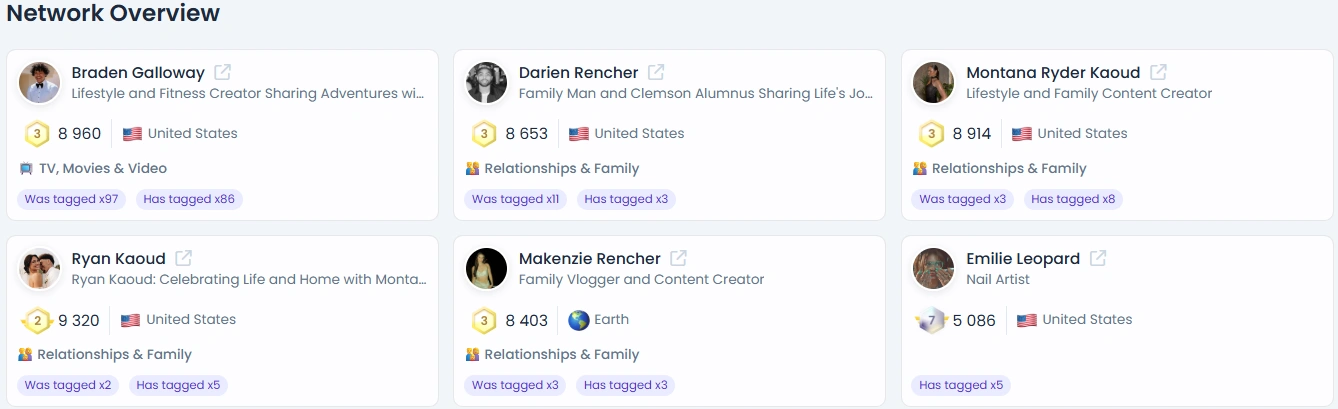This screenshot has height=409, width=1338.
Task: Click Makenzie Rencher's 'Has tagged x3' pill
Action: coord(626,385)
